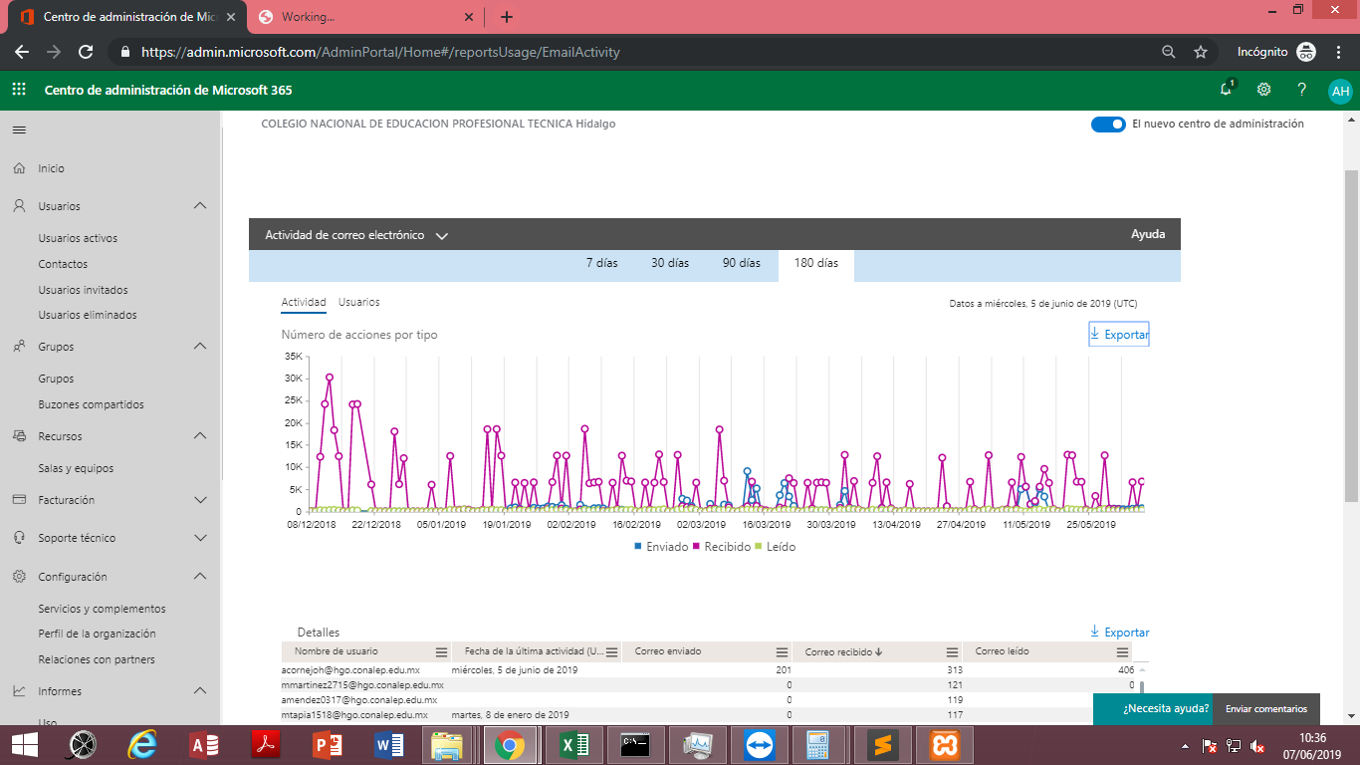Switch to the Working... browser tab
1360x765 pixels.
pyautogui.click(x=365, y=17)
